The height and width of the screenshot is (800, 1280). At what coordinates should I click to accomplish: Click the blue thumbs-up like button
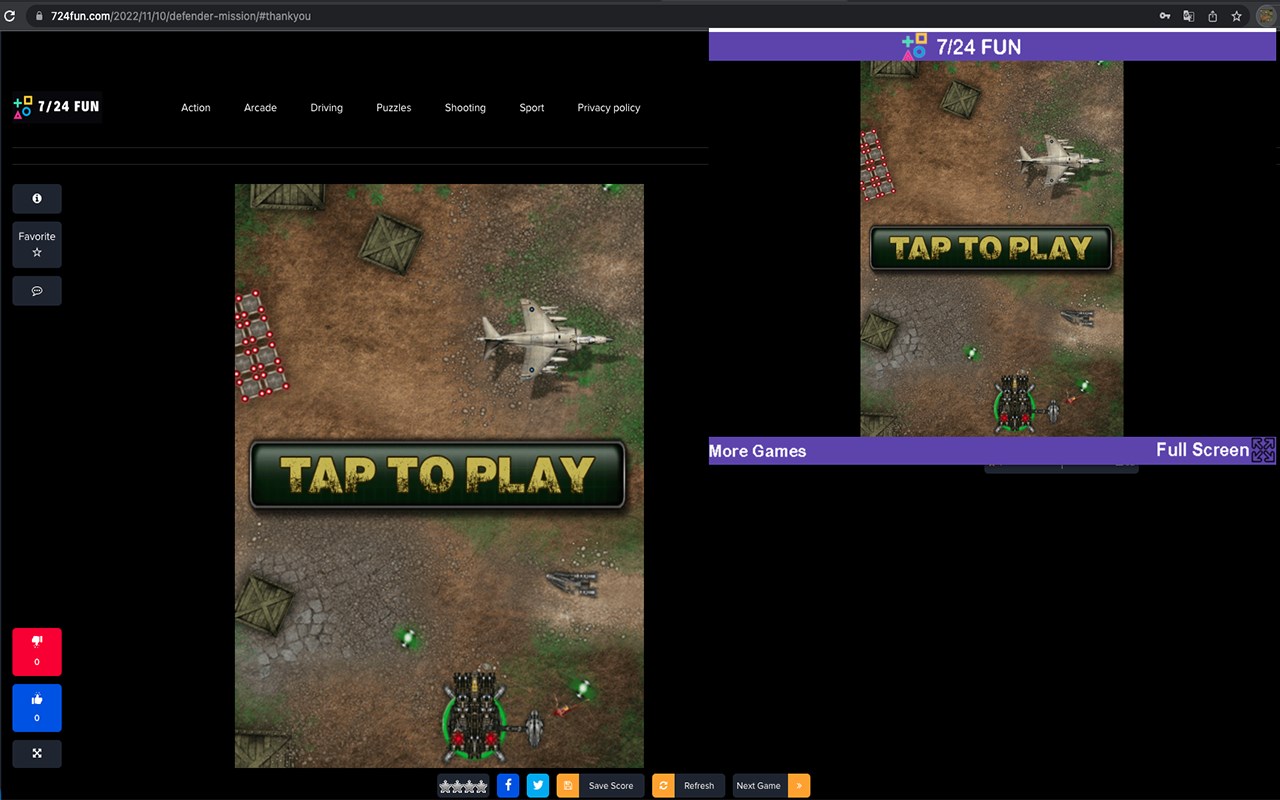[37, 708]
